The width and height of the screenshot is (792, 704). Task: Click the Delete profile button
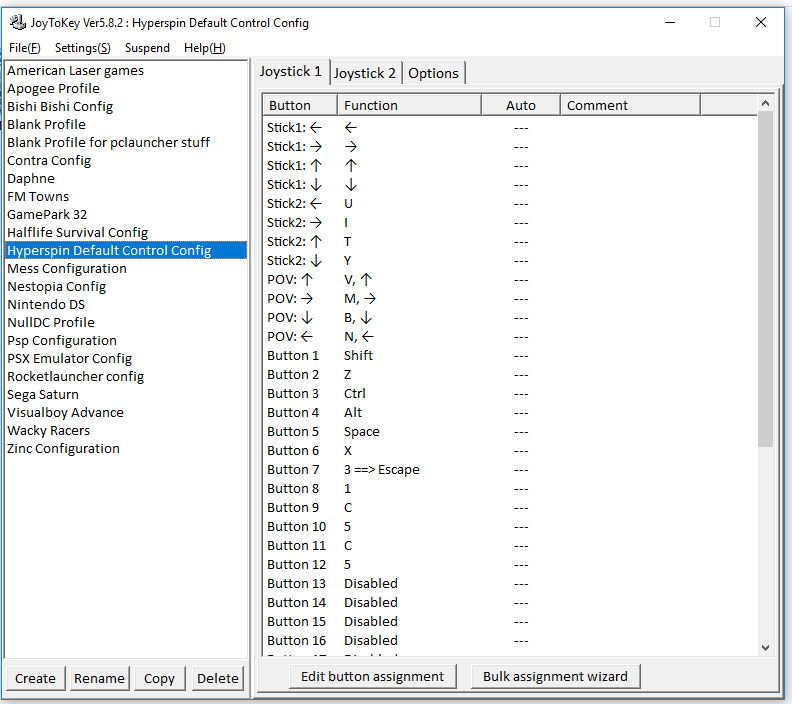coord(218,678)
